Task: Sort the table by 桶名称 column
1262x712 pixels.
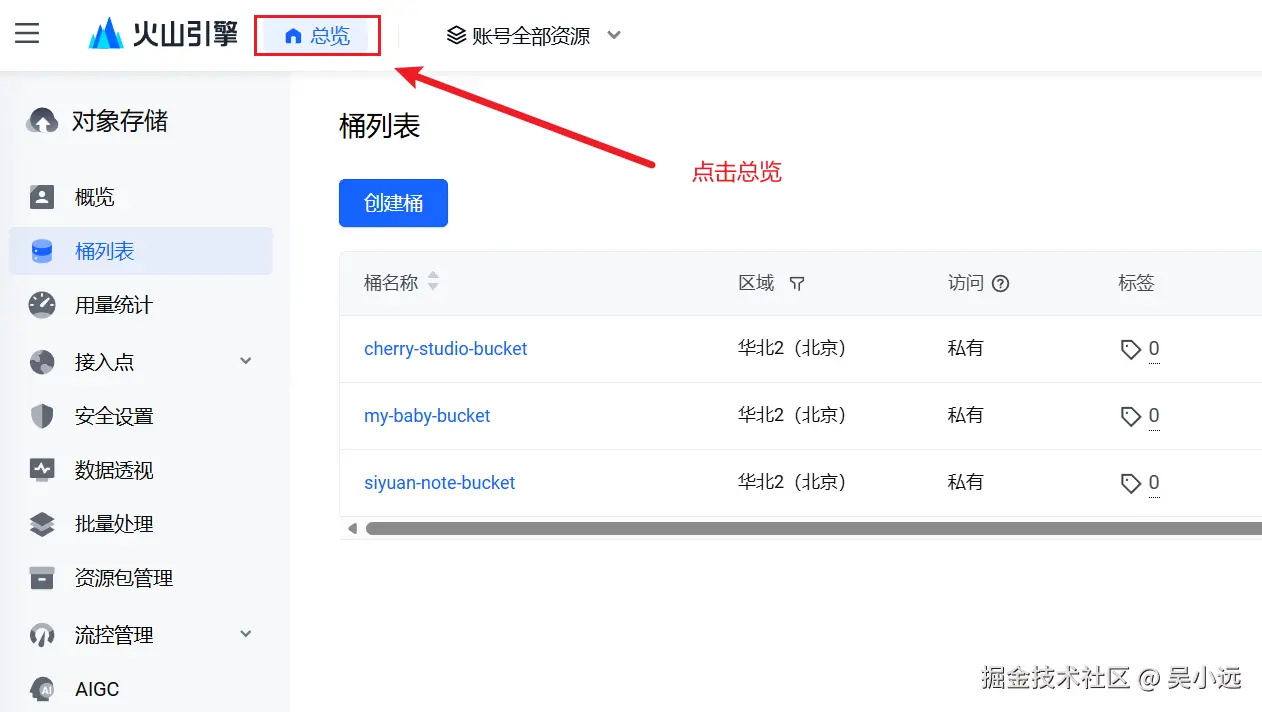Action: 432,282
